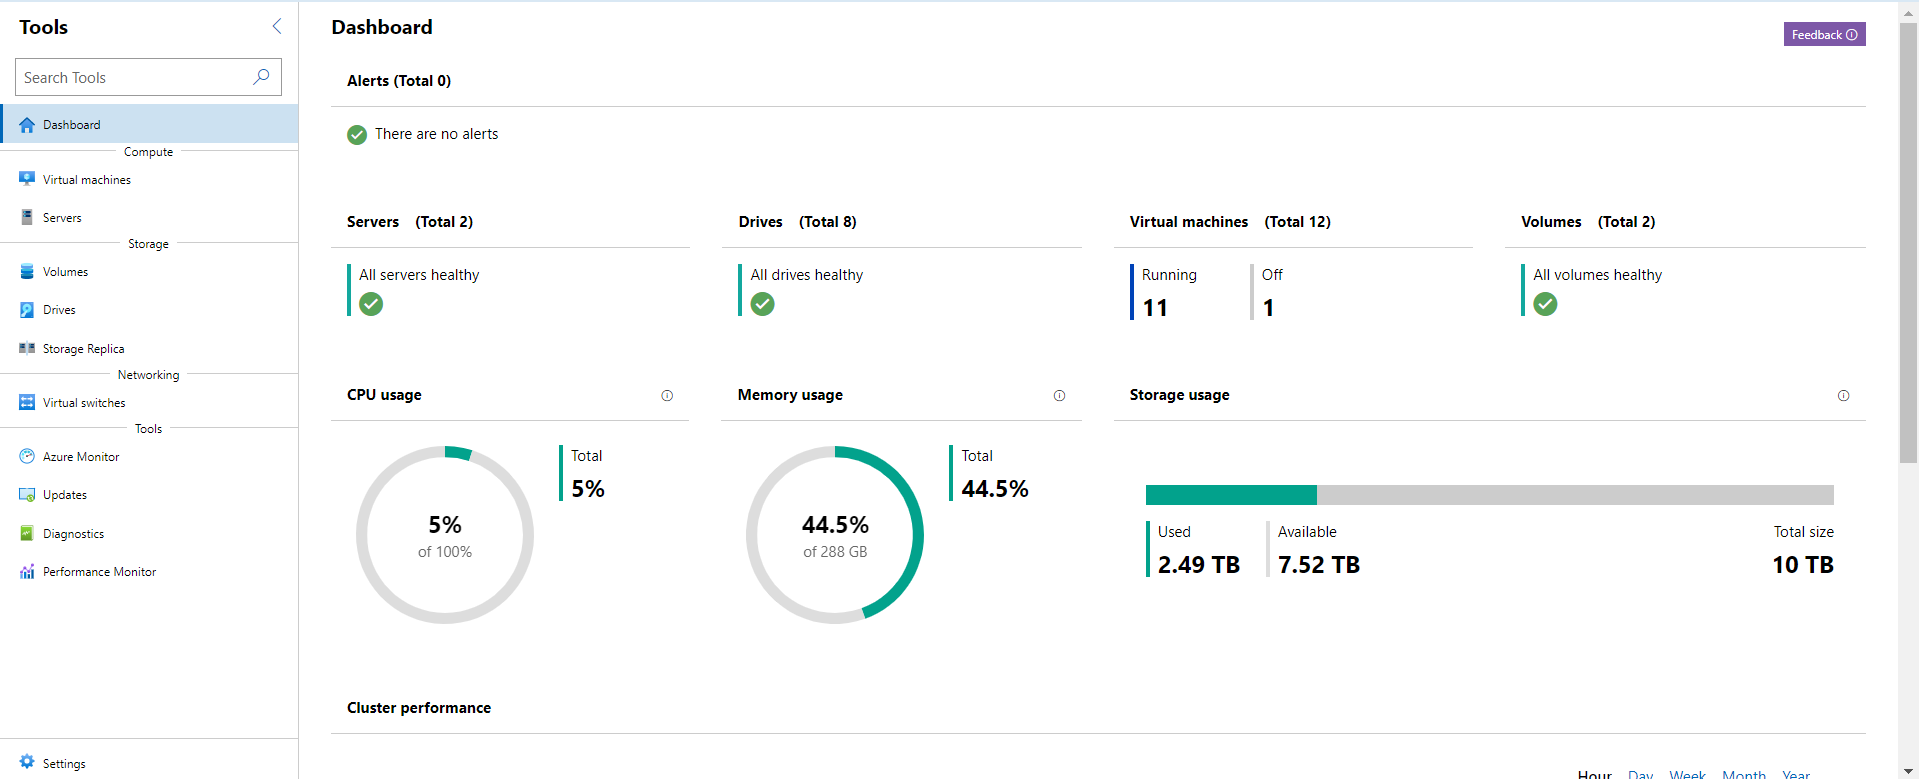The height and width of the screenshot is (779, 1919).
Task: Switch cluster performance range to Week
Action: click(x=1687, y=773)
